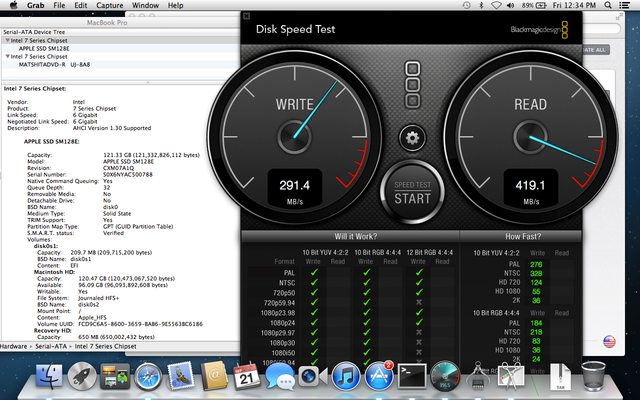640x400 pixels.
Task: Click the PAL write value 276
Action: tap(536, 264)
